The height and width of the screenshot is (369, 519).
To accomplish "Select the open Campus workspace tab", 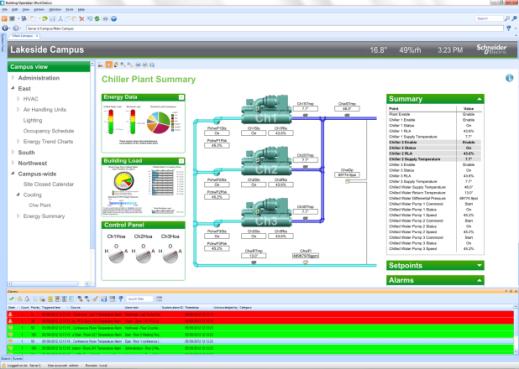I will (23, 36).
